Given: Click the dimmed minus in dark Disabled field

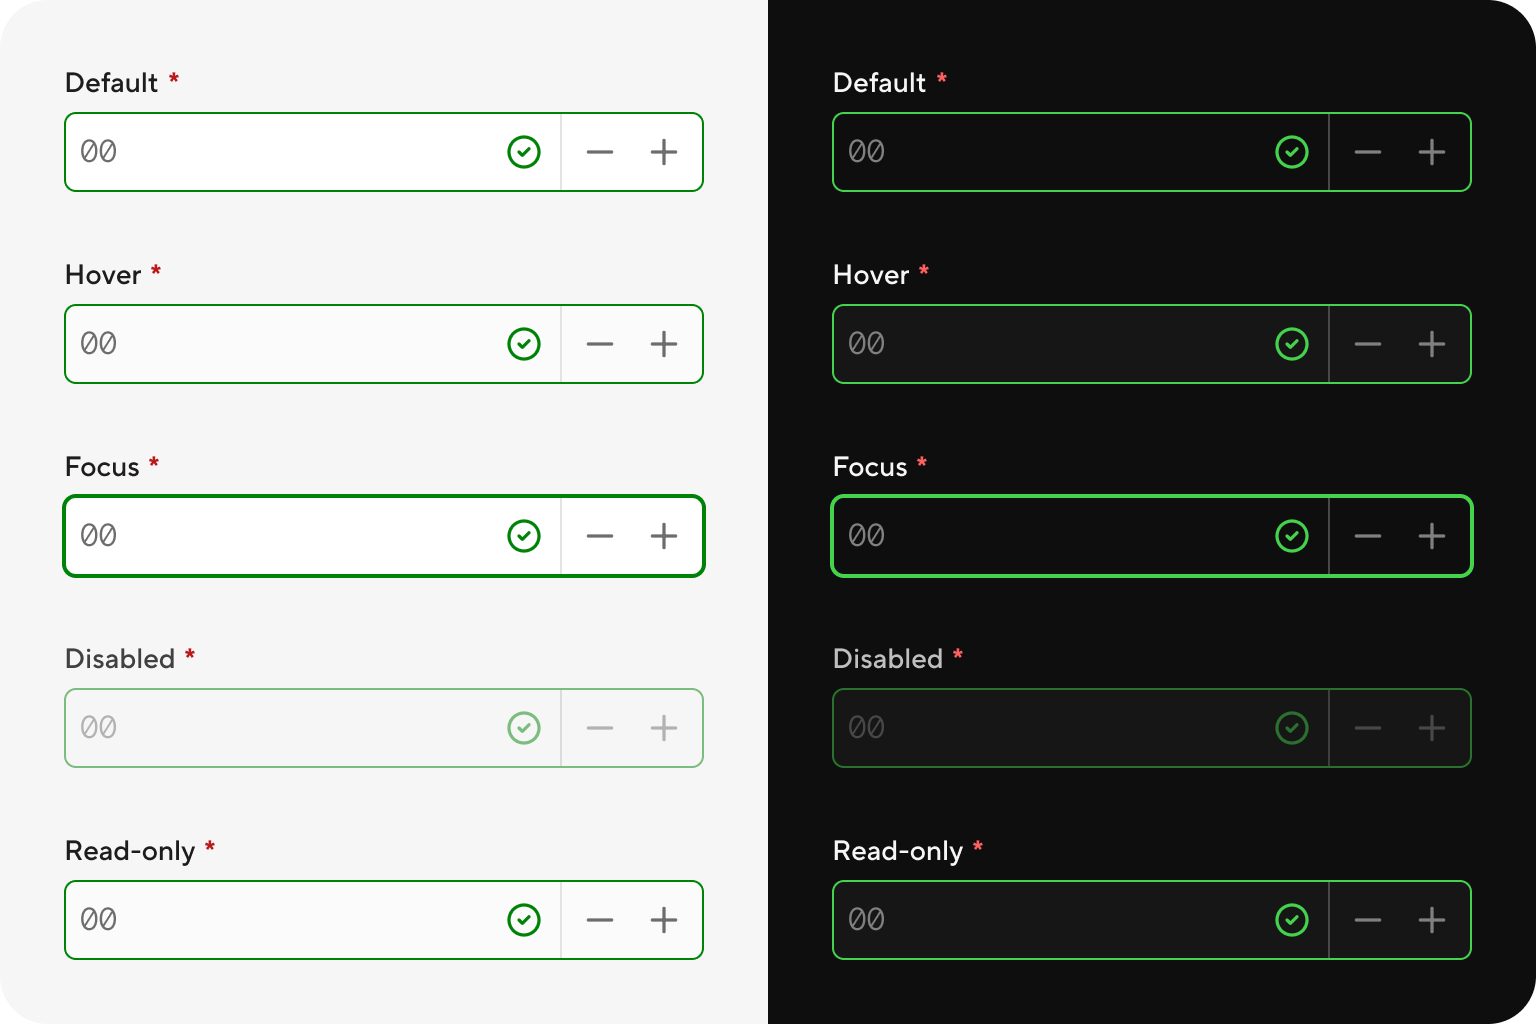Looking at the screenshot, I should [x=1368, y=728].
